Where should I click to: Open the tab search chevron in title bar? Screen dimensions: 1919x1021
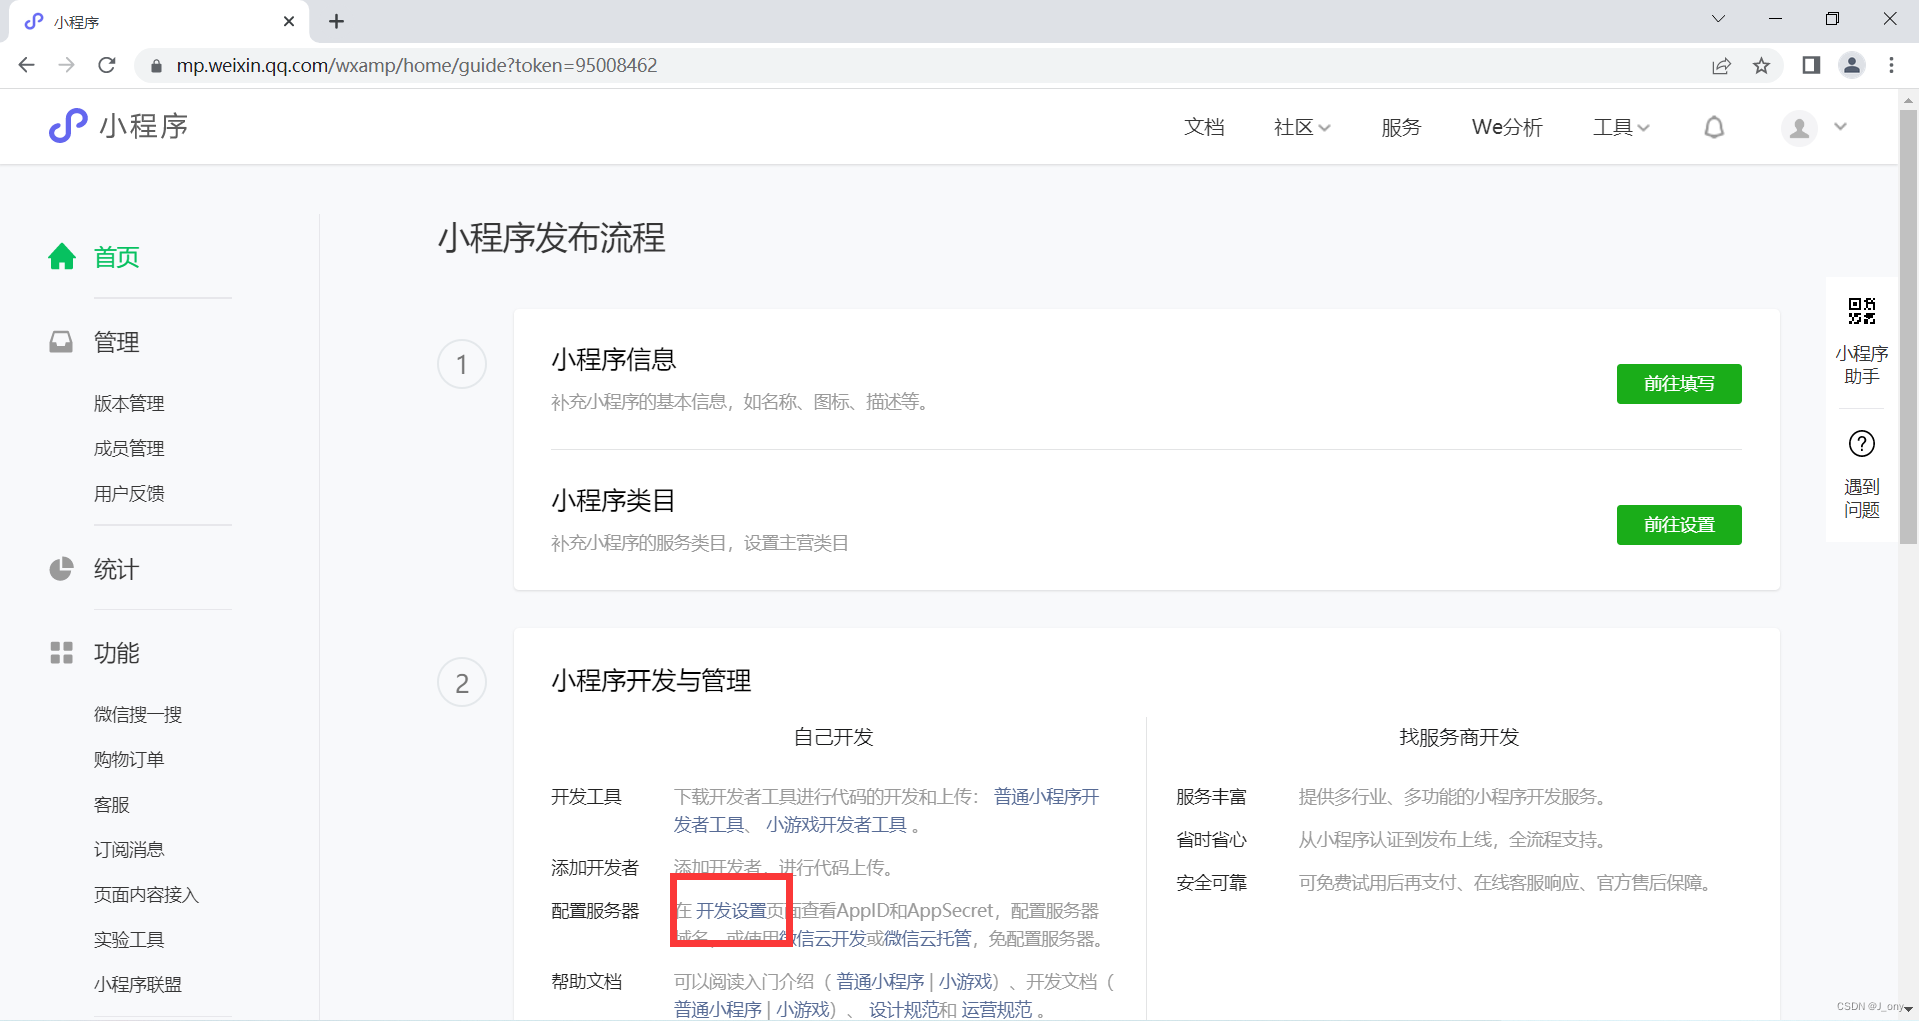1718,19
